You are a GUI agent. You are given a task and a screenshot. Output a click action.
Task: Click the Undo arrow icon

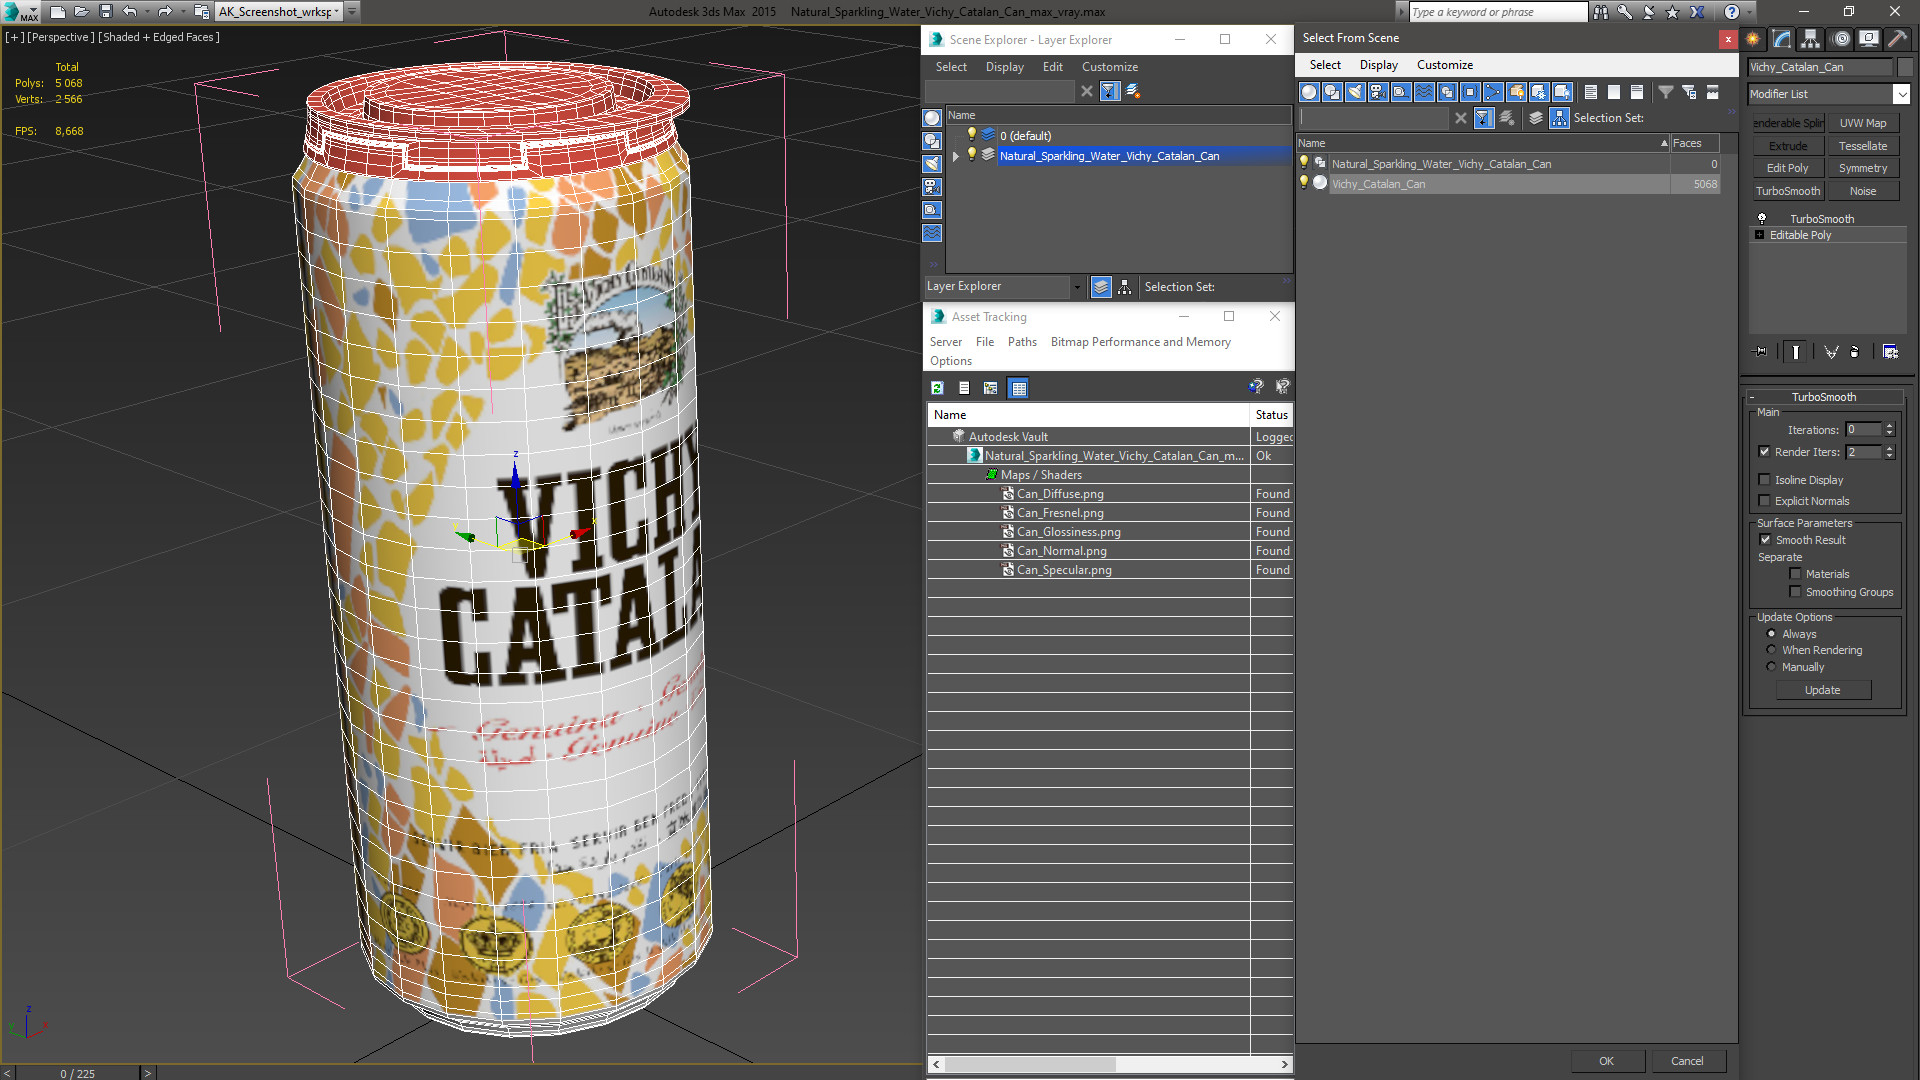coord(129,11)
